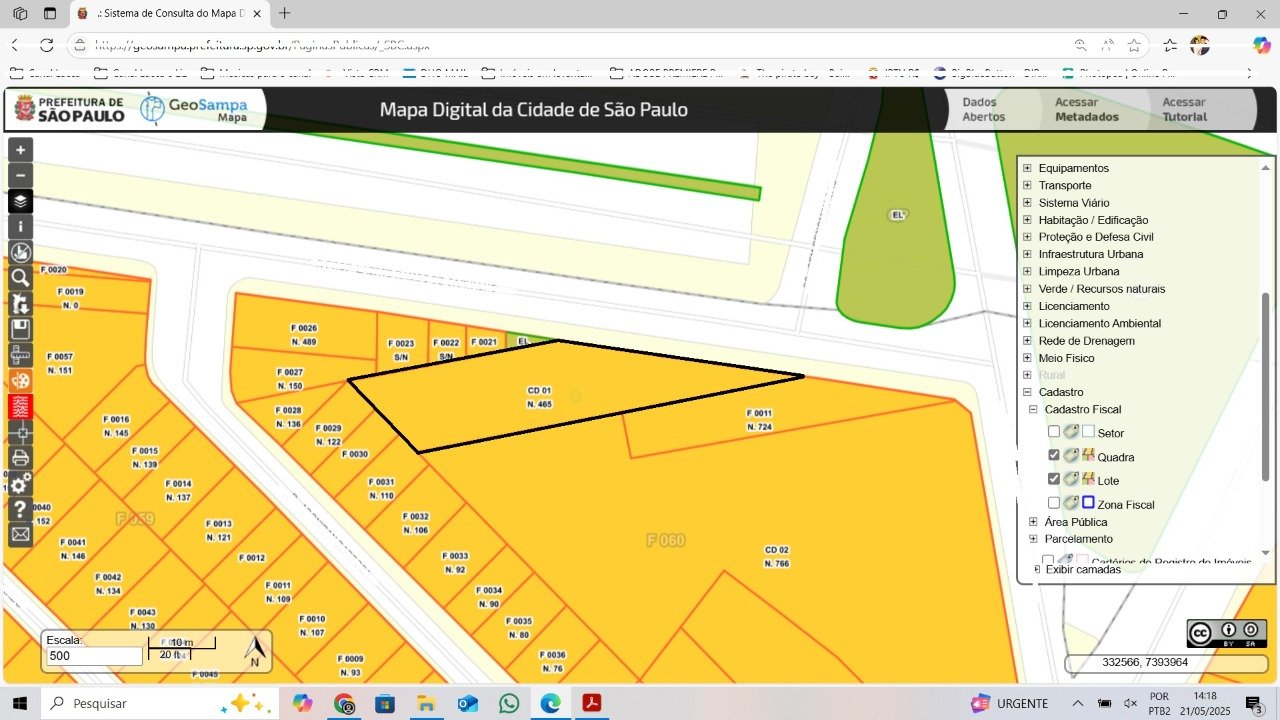Open the map search magnifier tool
Image resolution: width=1280 pixels, height=720 pixels.
(x=20, y=278)
